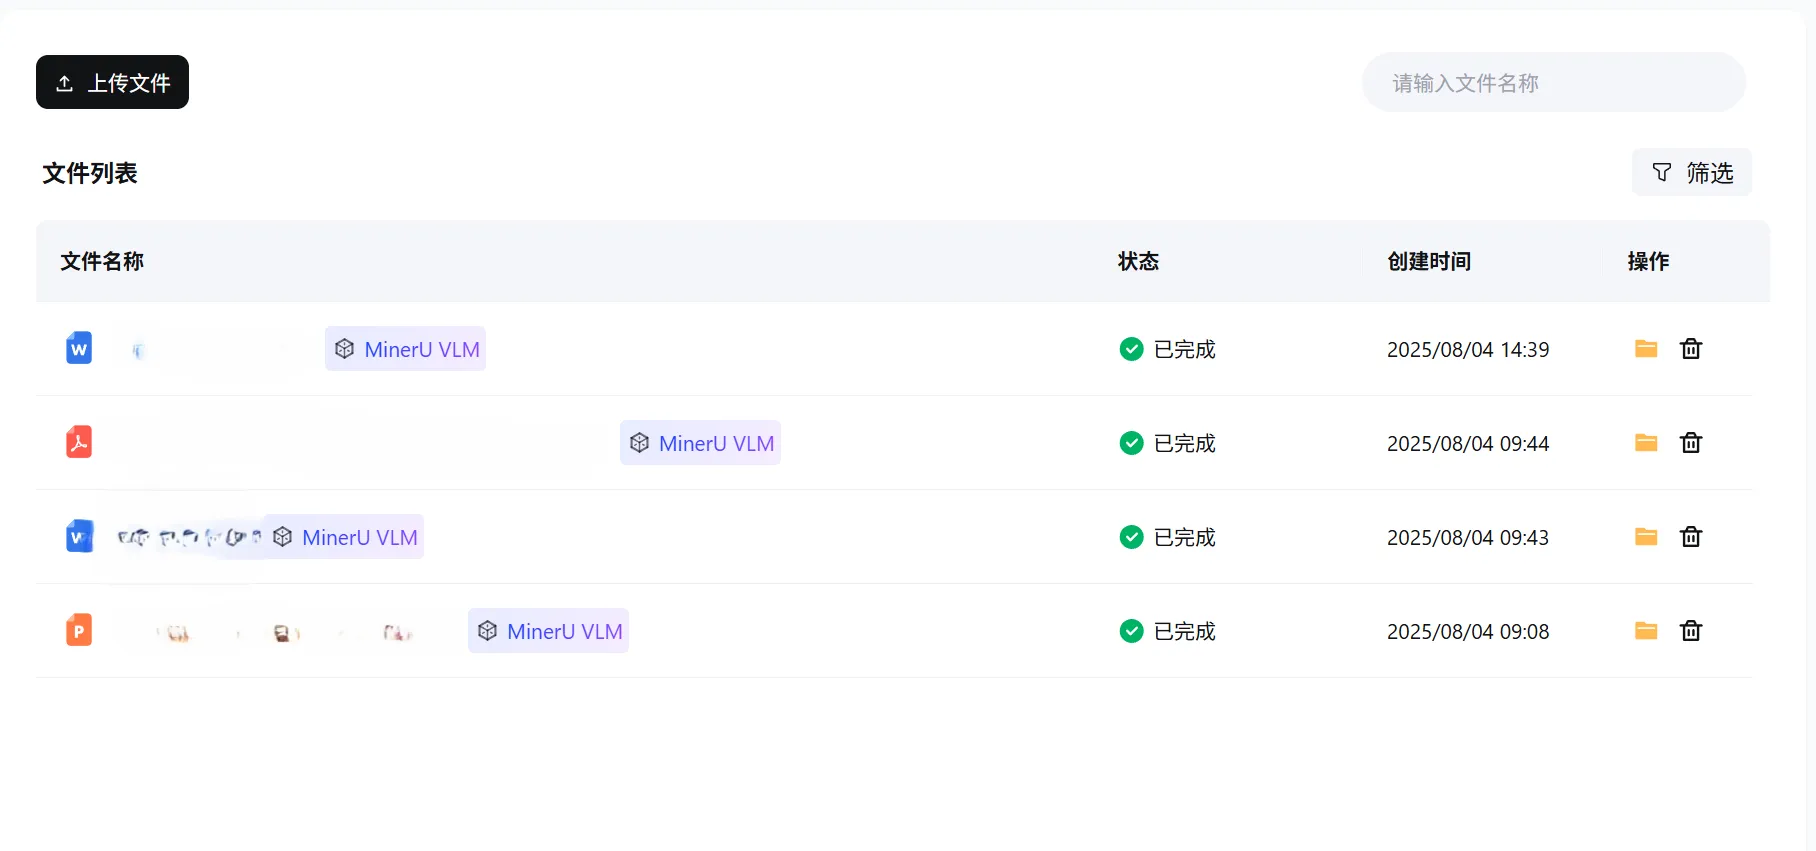Delete the file created at 09:43
Viewport: 1816px width, 851px height.
(1690, 537)
